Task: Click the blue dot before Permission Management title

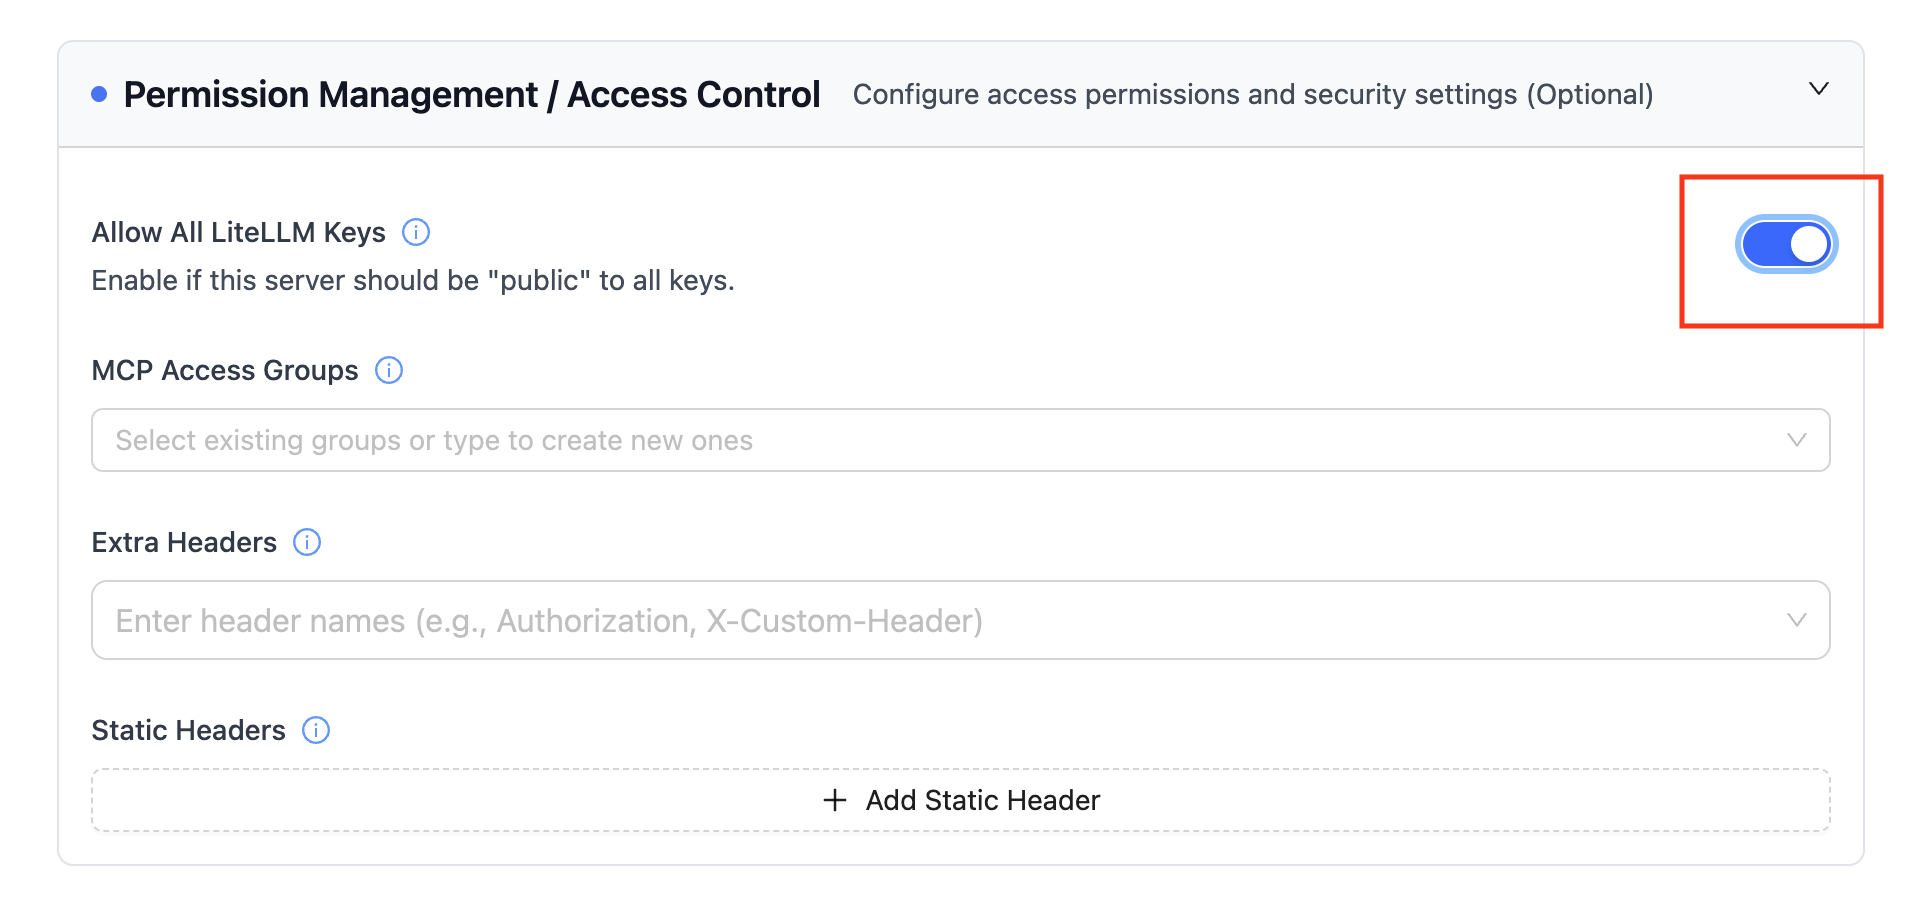Action: [99, 94]
